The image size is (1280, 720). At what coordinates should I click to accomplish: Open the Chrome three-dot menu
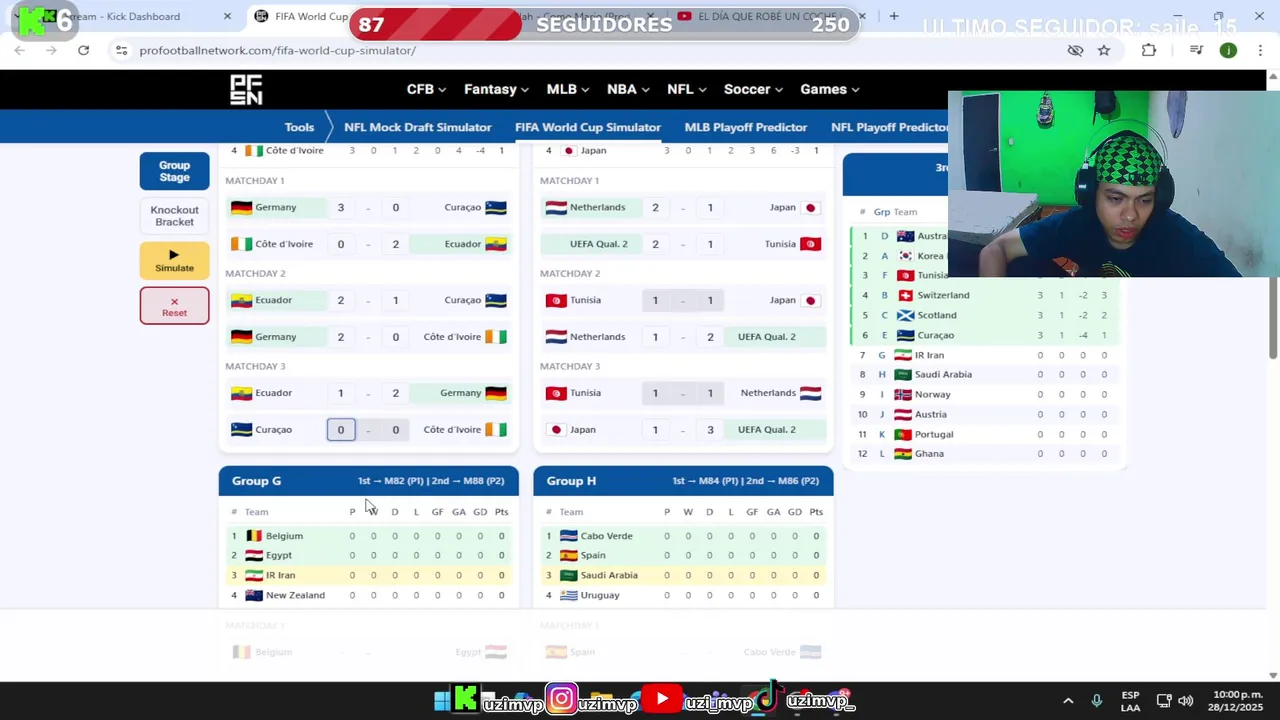pyautogui.click(x=1259, y=50)
